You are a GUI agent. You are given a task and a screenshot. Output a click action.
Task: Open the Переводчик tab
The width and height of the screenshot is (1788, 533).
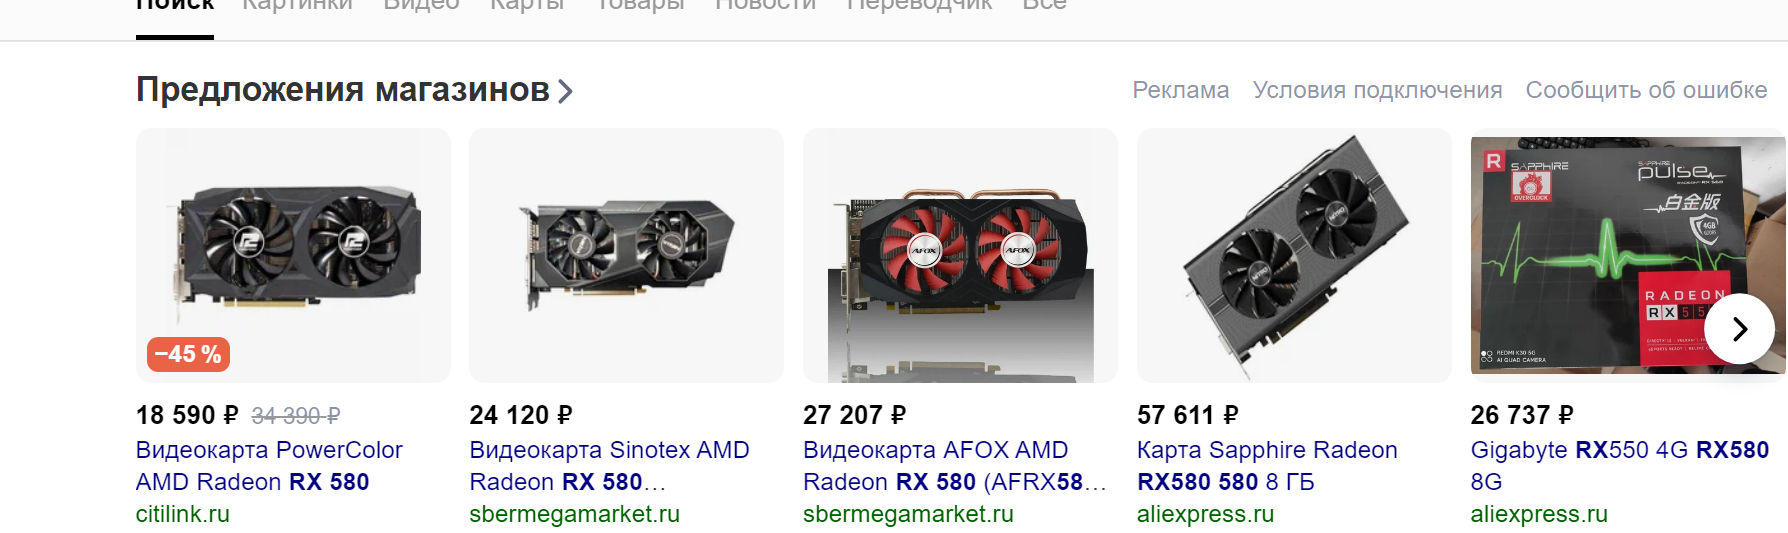[x=919, y=6]
